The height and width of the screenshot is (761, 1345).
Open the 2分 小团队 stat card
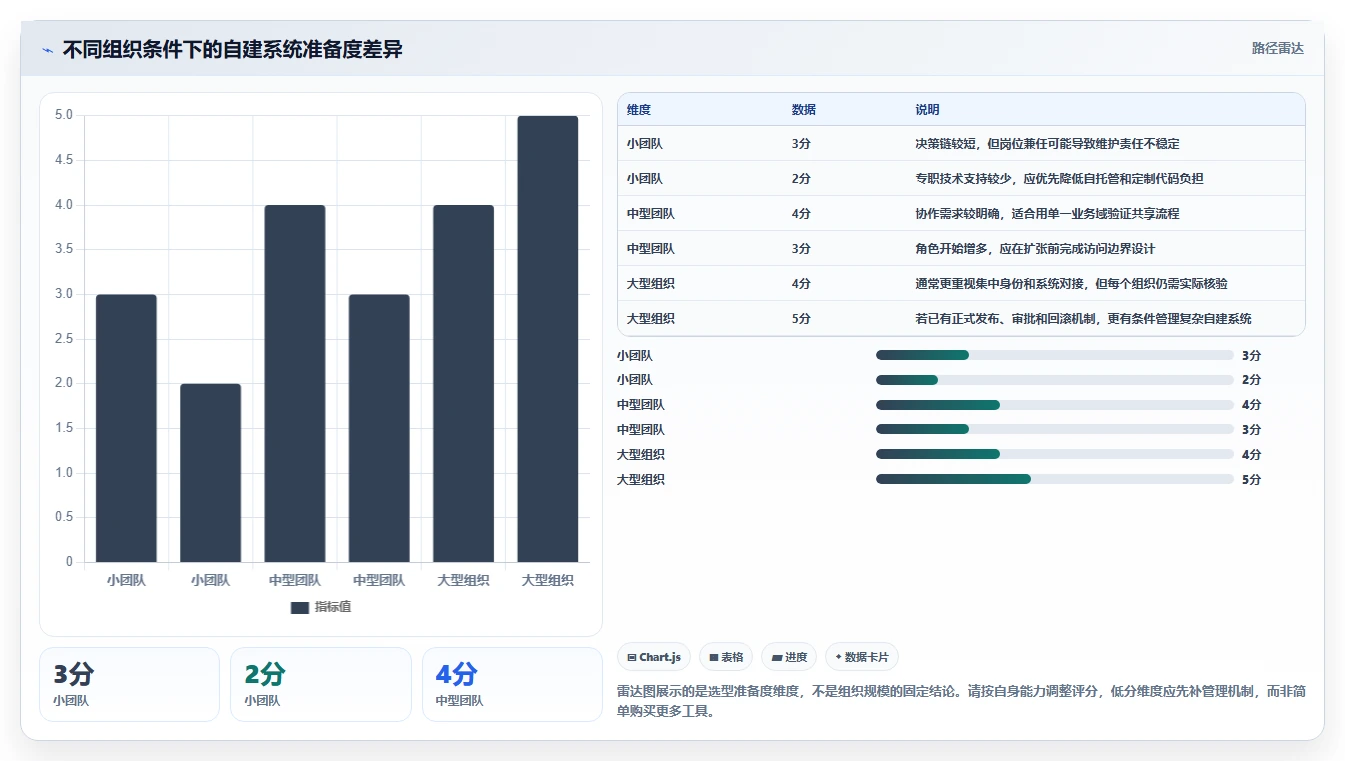click(x=321, y=684)
